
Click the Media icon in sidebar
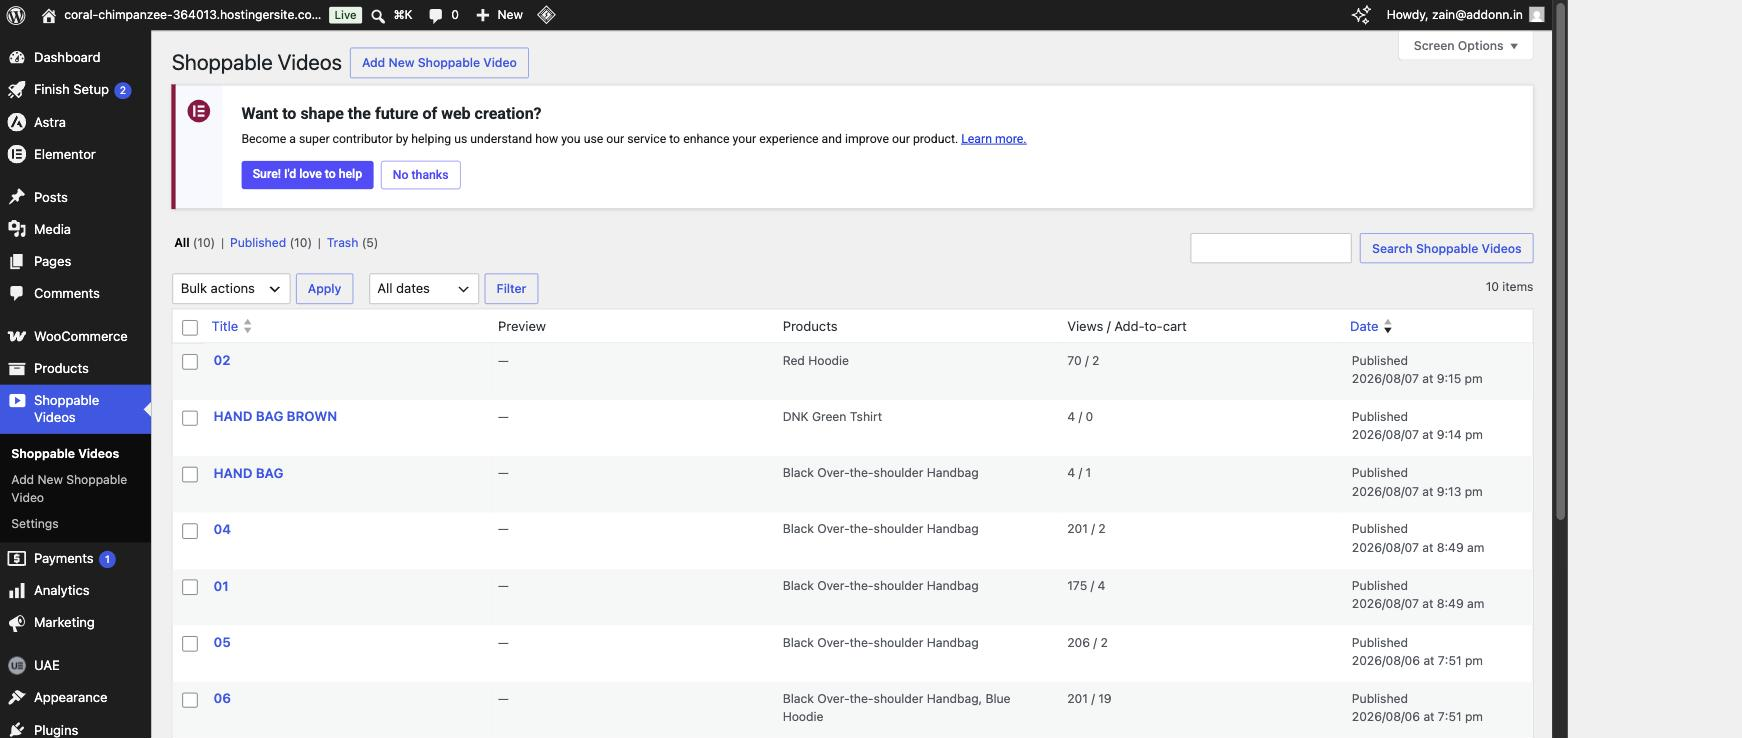pos(16,229)
